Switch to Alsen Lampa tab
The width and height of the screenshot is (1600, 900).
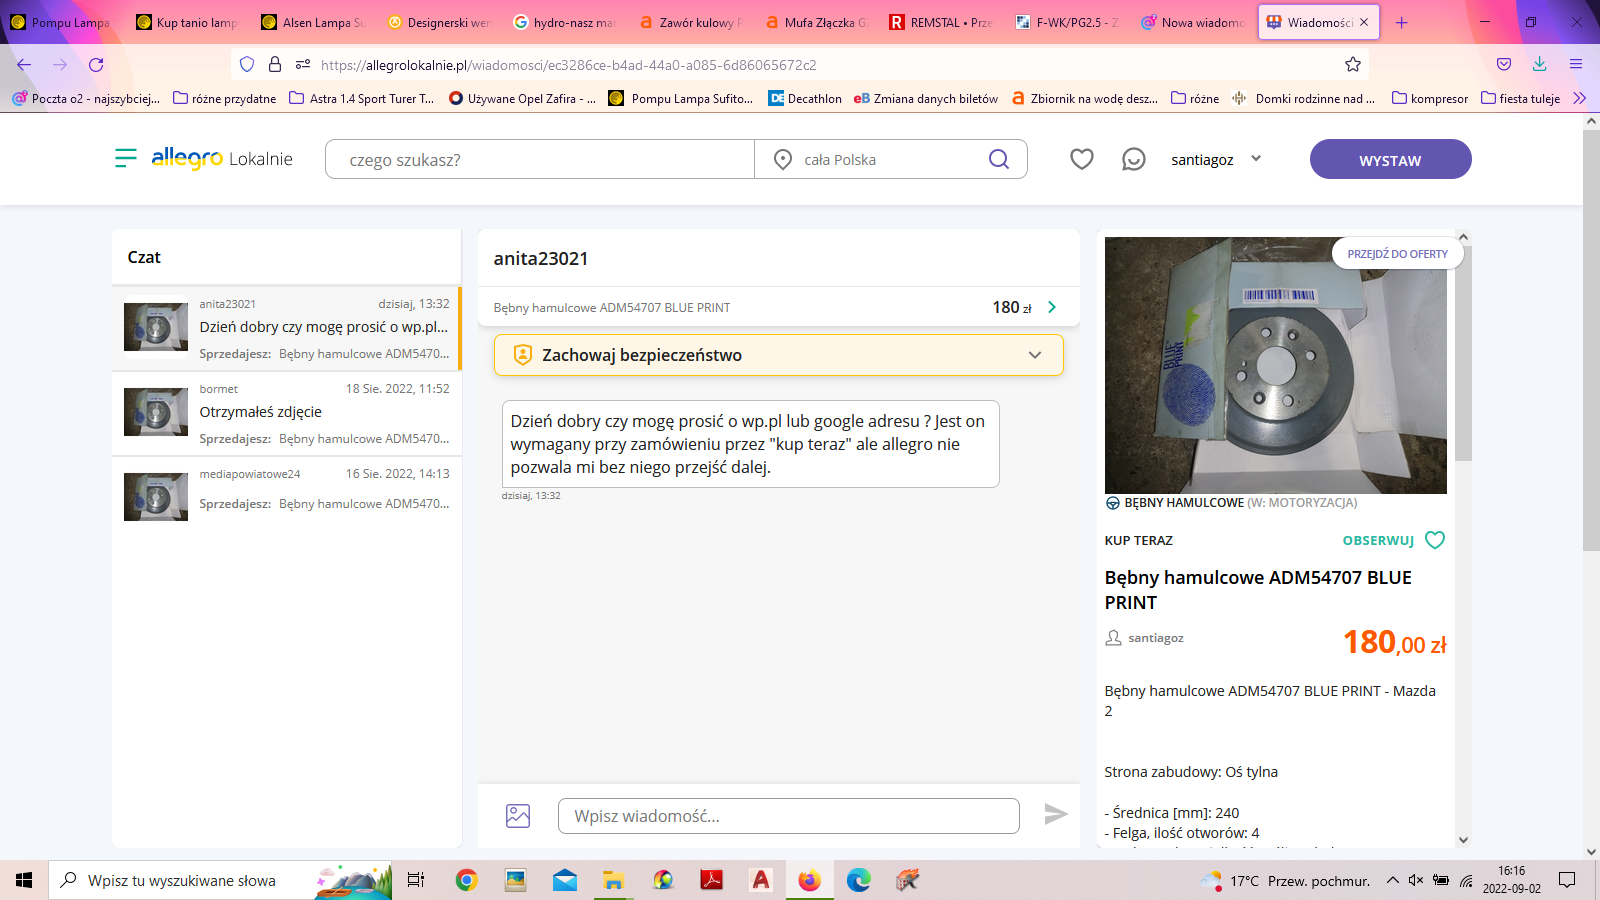click(313, 22)
